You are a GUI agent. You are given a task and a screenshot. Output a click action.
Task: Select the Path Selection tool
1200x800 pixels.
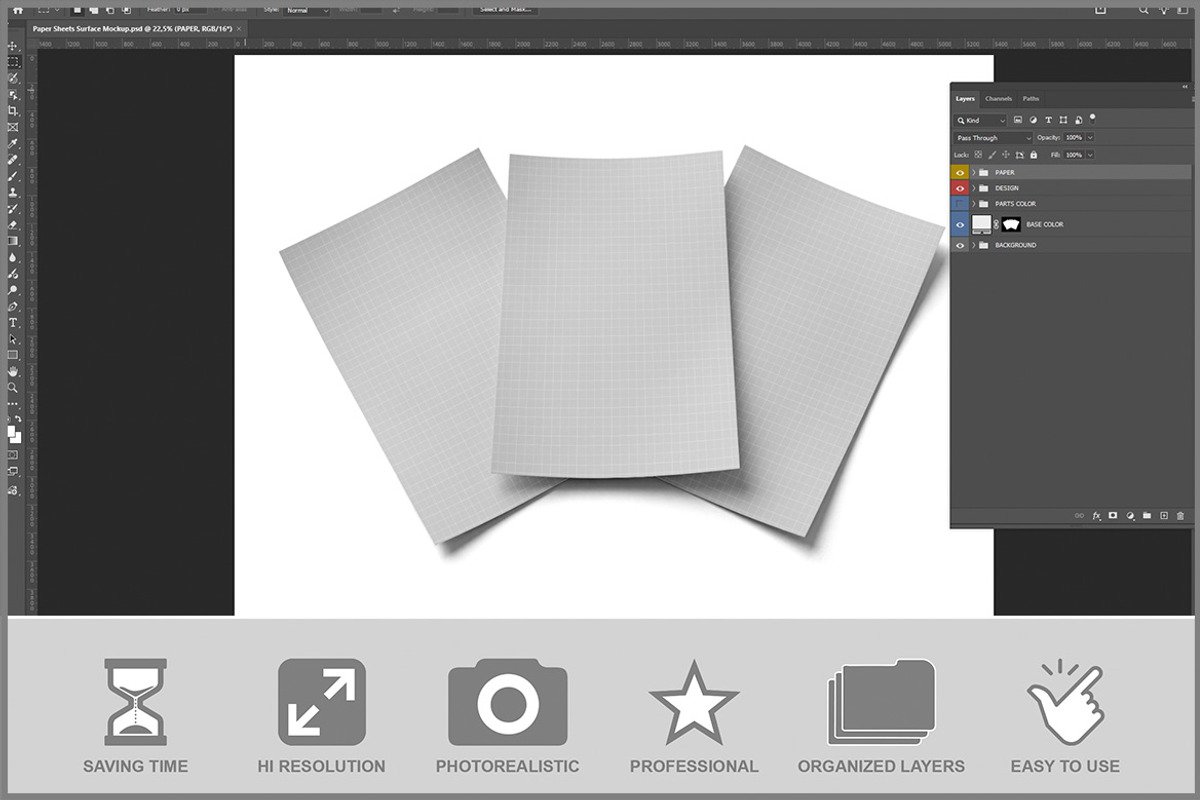point(13,339)
